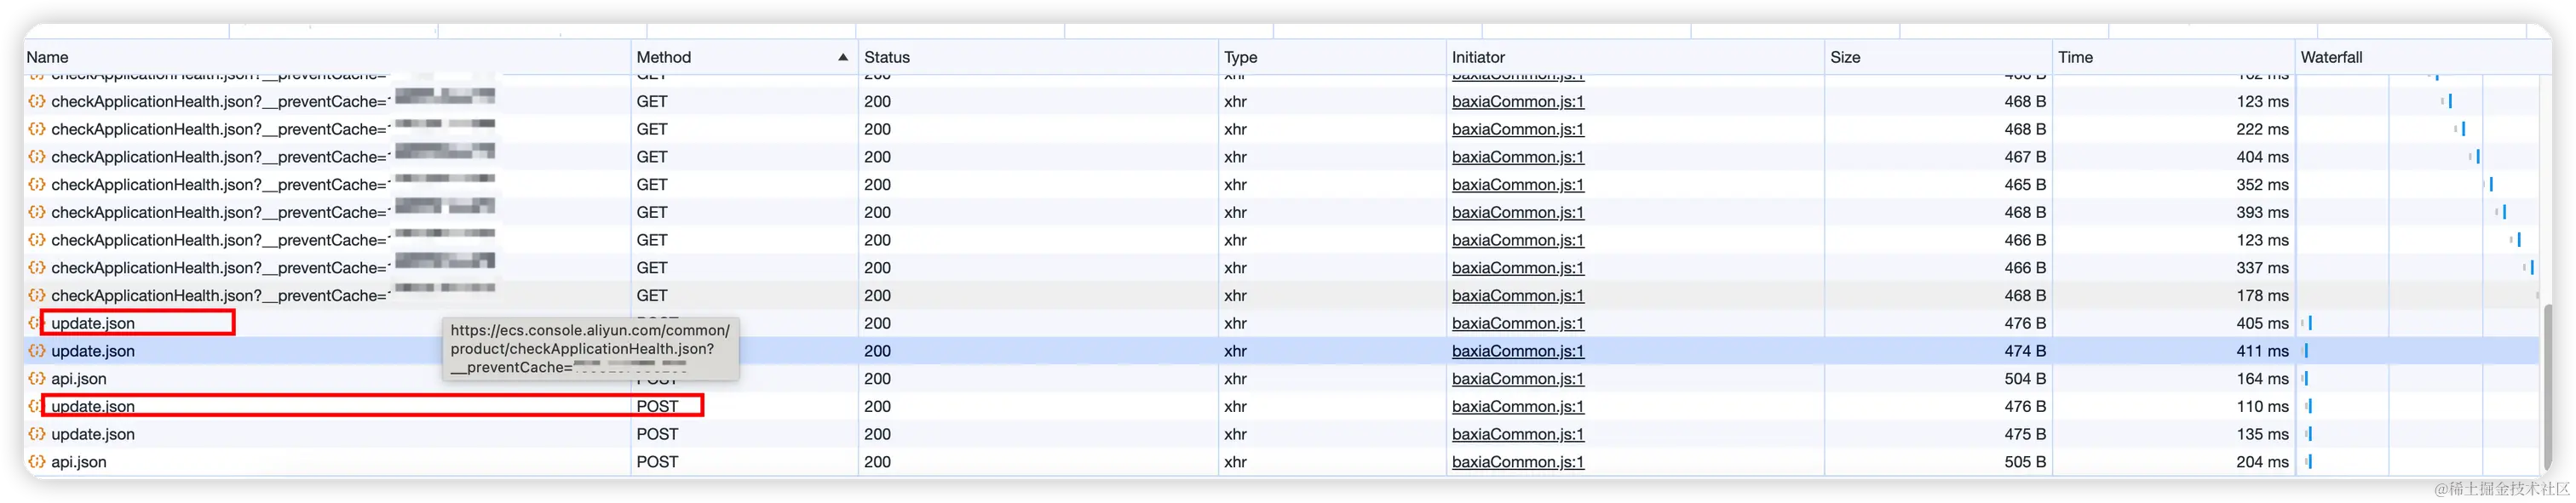
Task: Toggle the Method column sort arrow
Action: (843, 57)
